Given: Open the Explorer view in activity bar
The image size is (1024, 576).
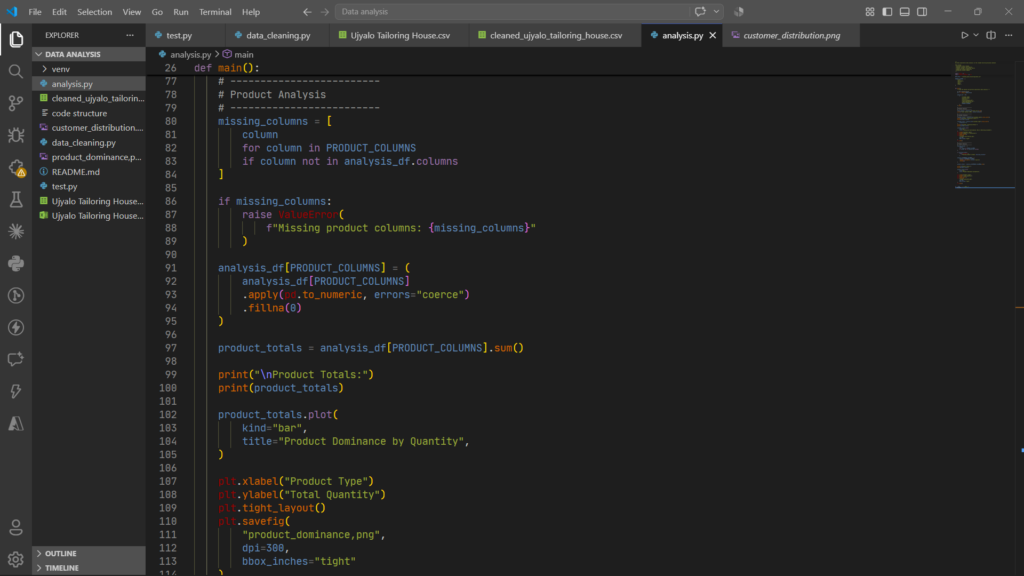Looking at the screenshot, I should [x=16, y=39].
